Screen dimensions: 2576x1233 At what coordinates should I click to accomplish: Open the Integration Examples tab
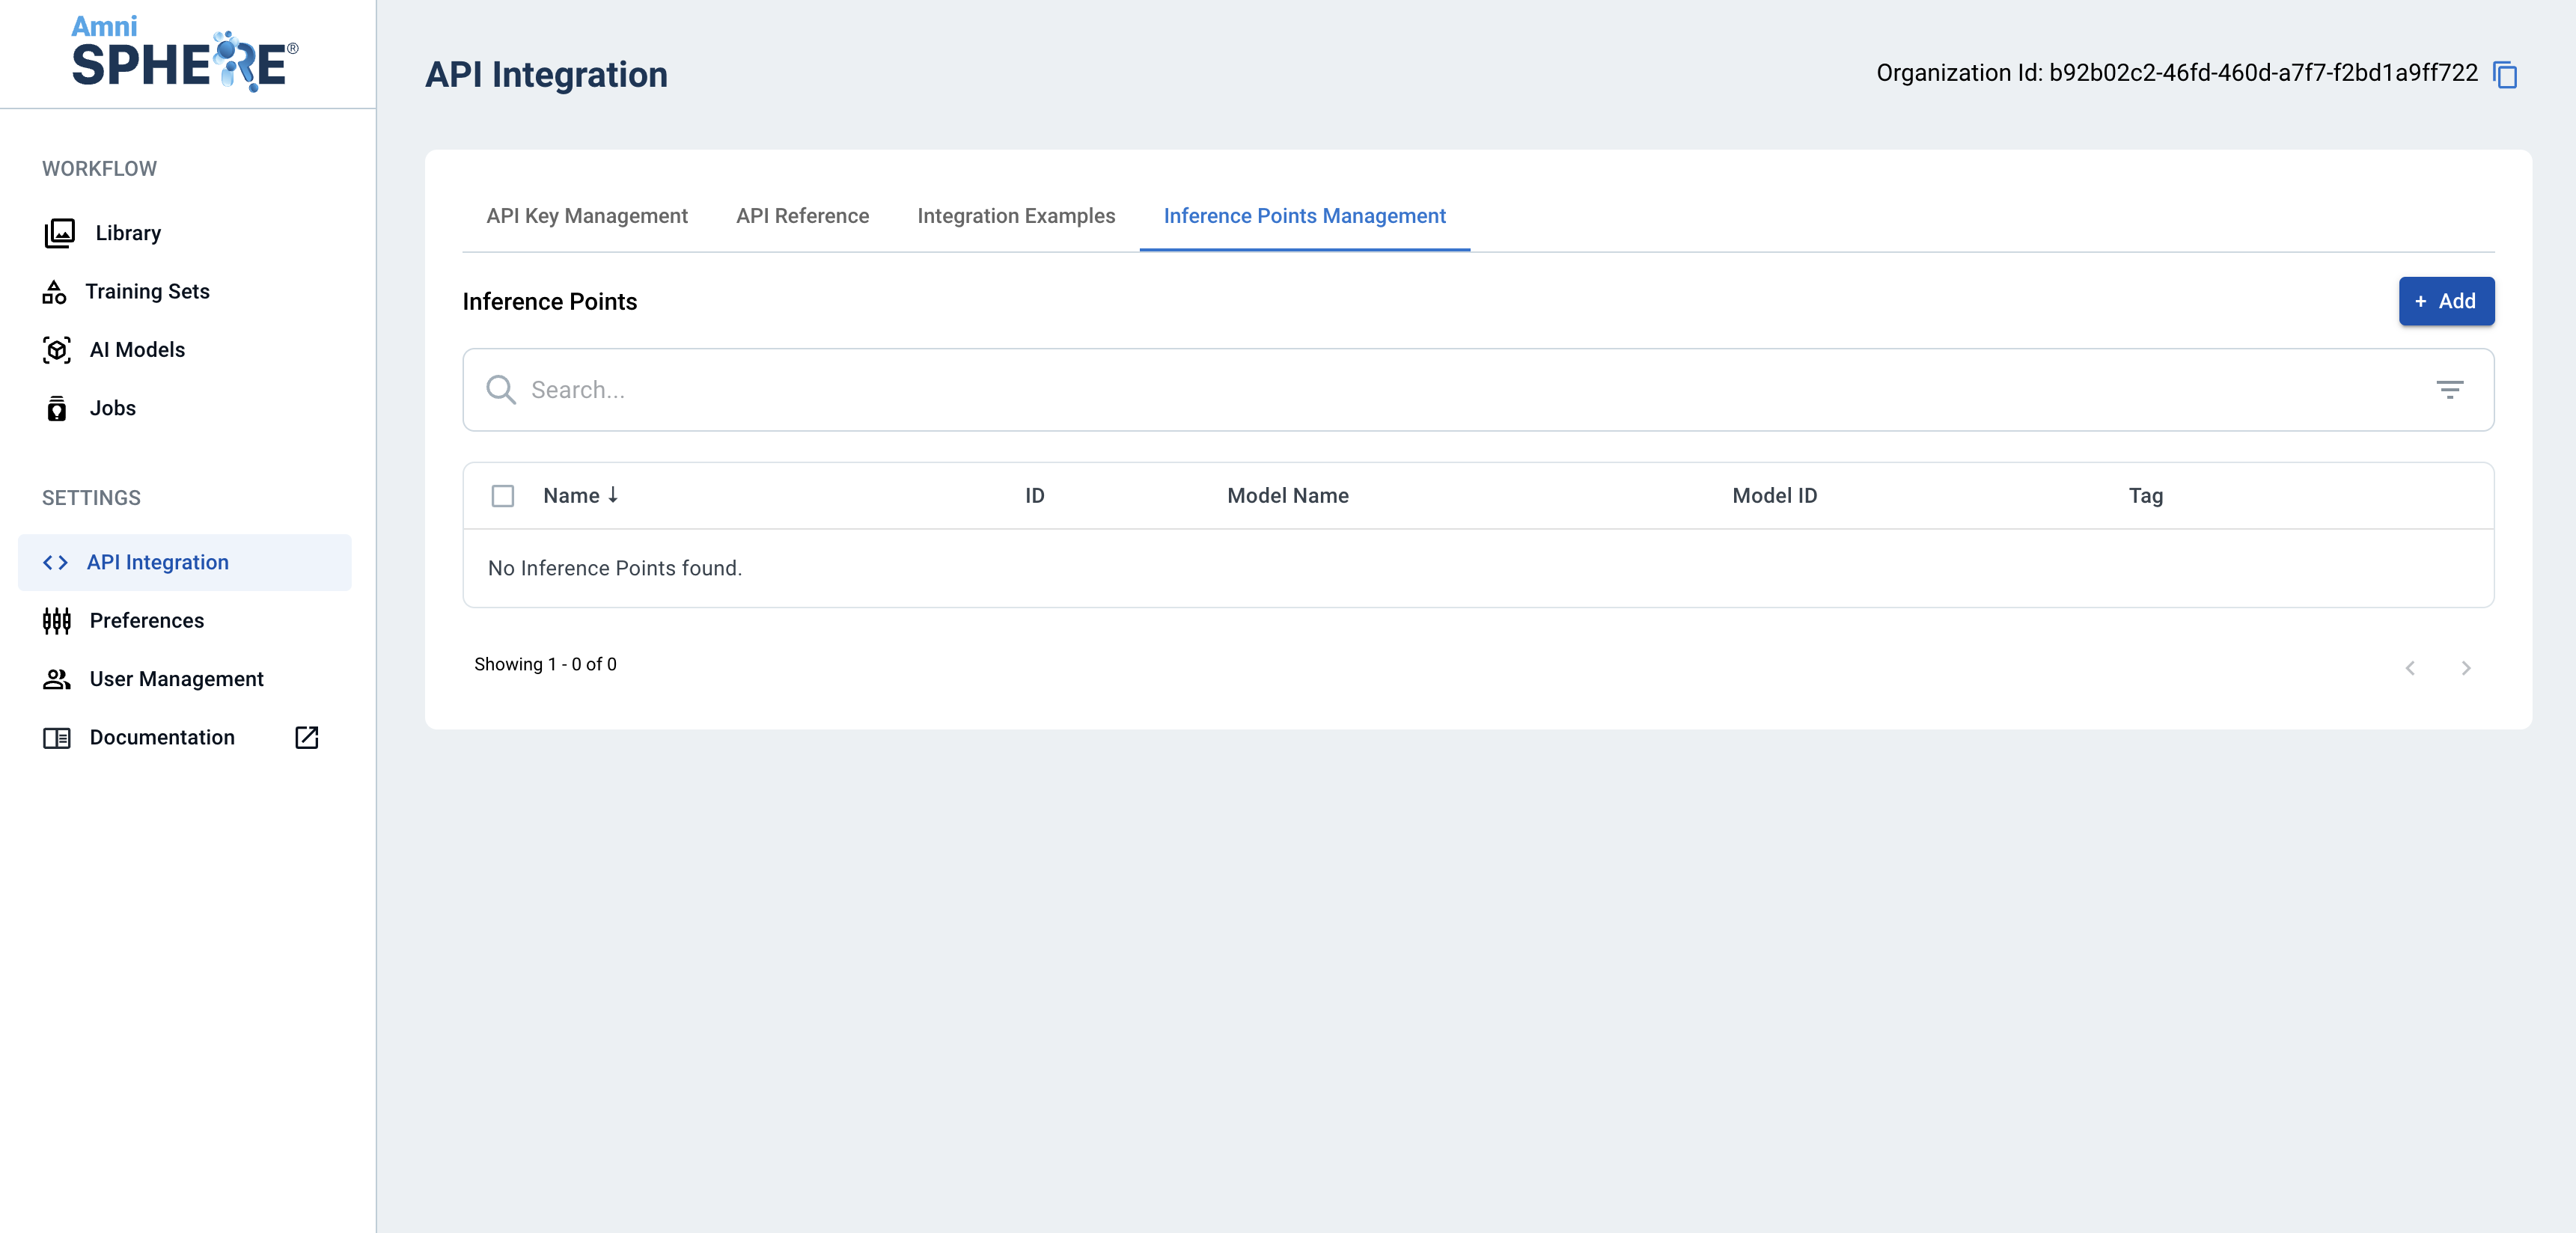1015,216
